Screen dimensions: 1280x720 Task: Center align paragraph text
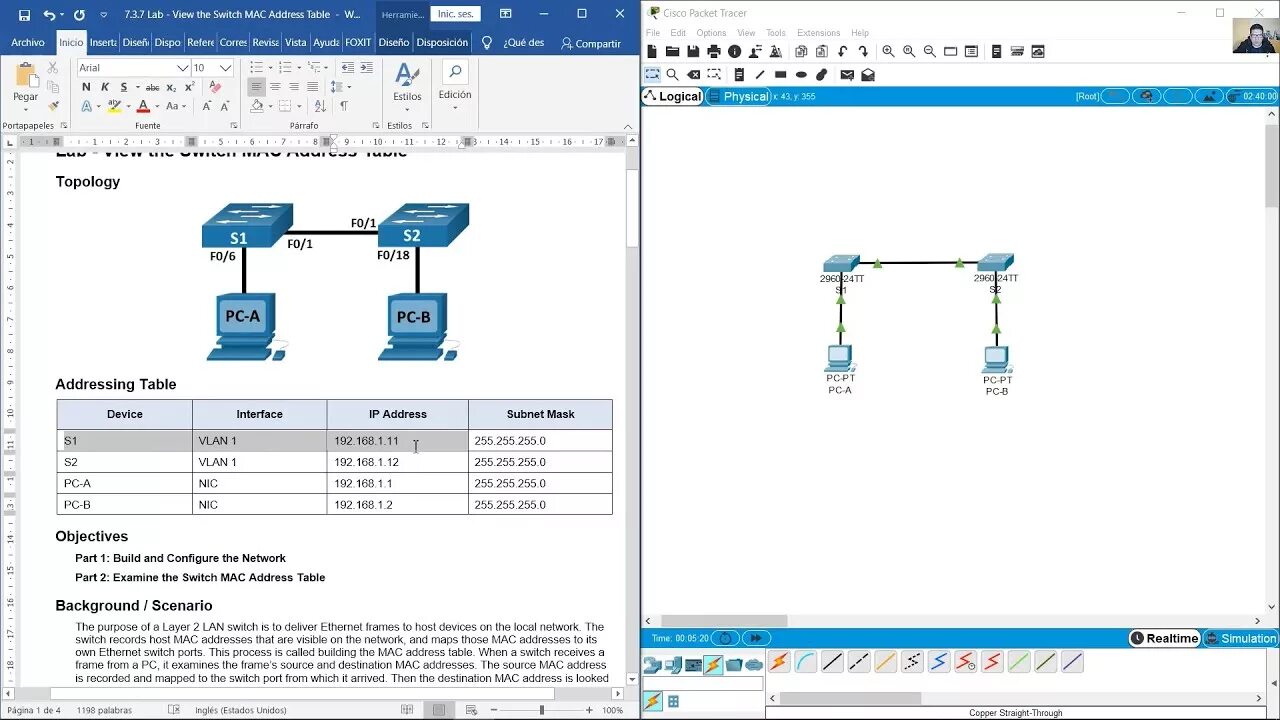point(275,87)
